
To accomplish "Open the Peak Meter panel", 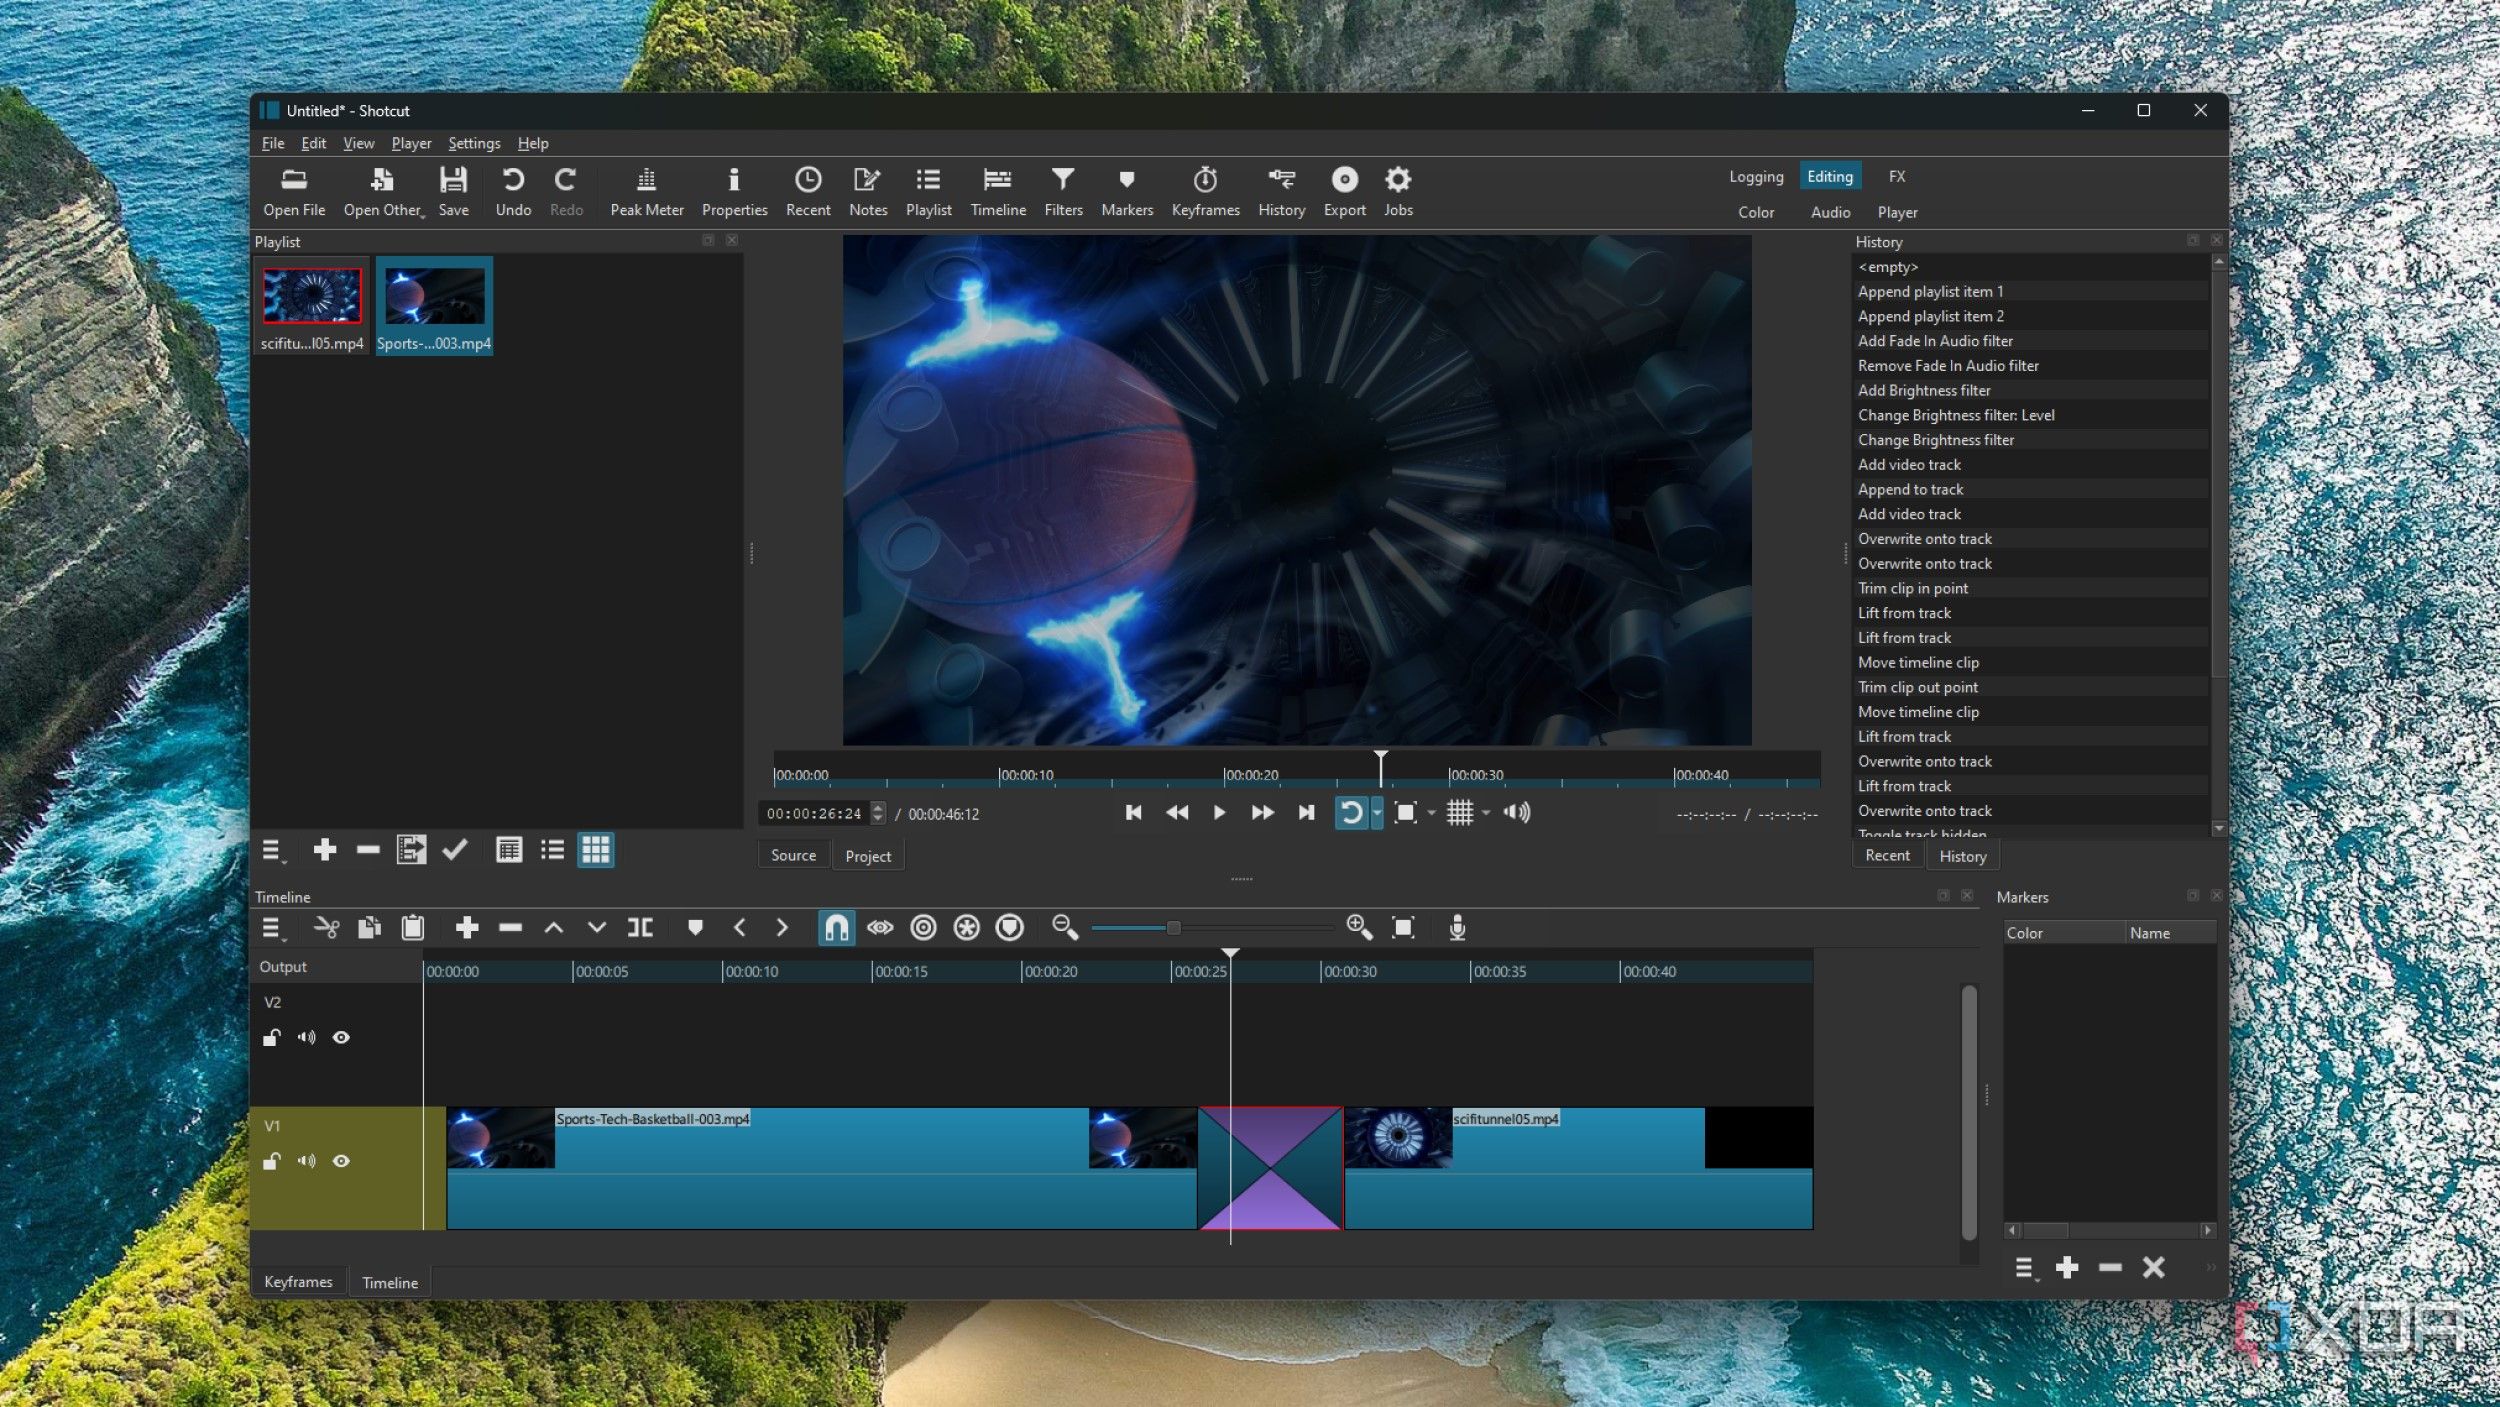I will click(x=646, y=191).
